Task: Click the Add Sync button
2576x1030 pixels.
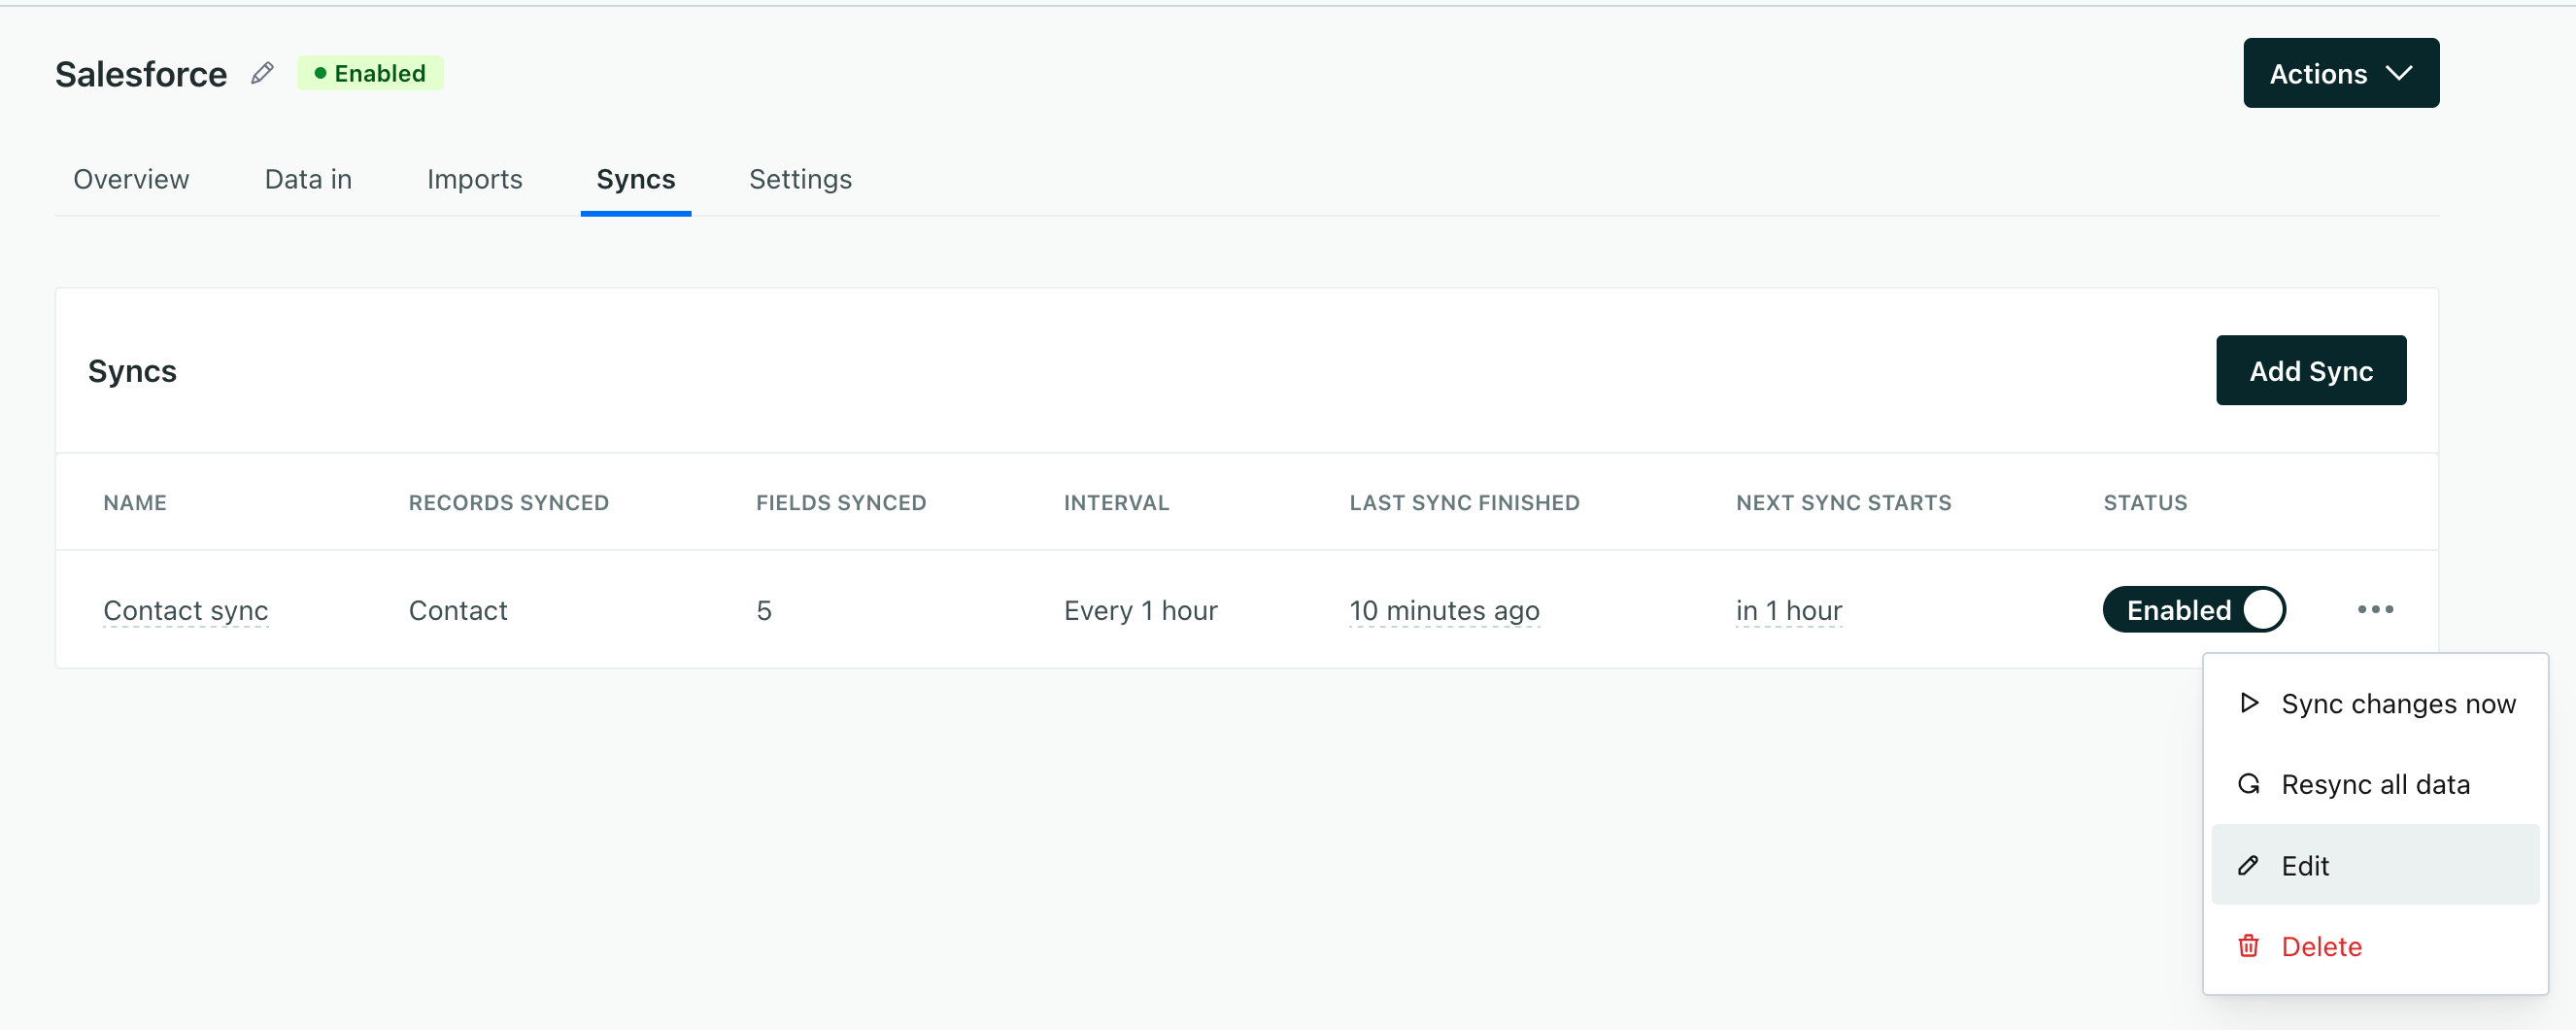Action: point(2310,370)
